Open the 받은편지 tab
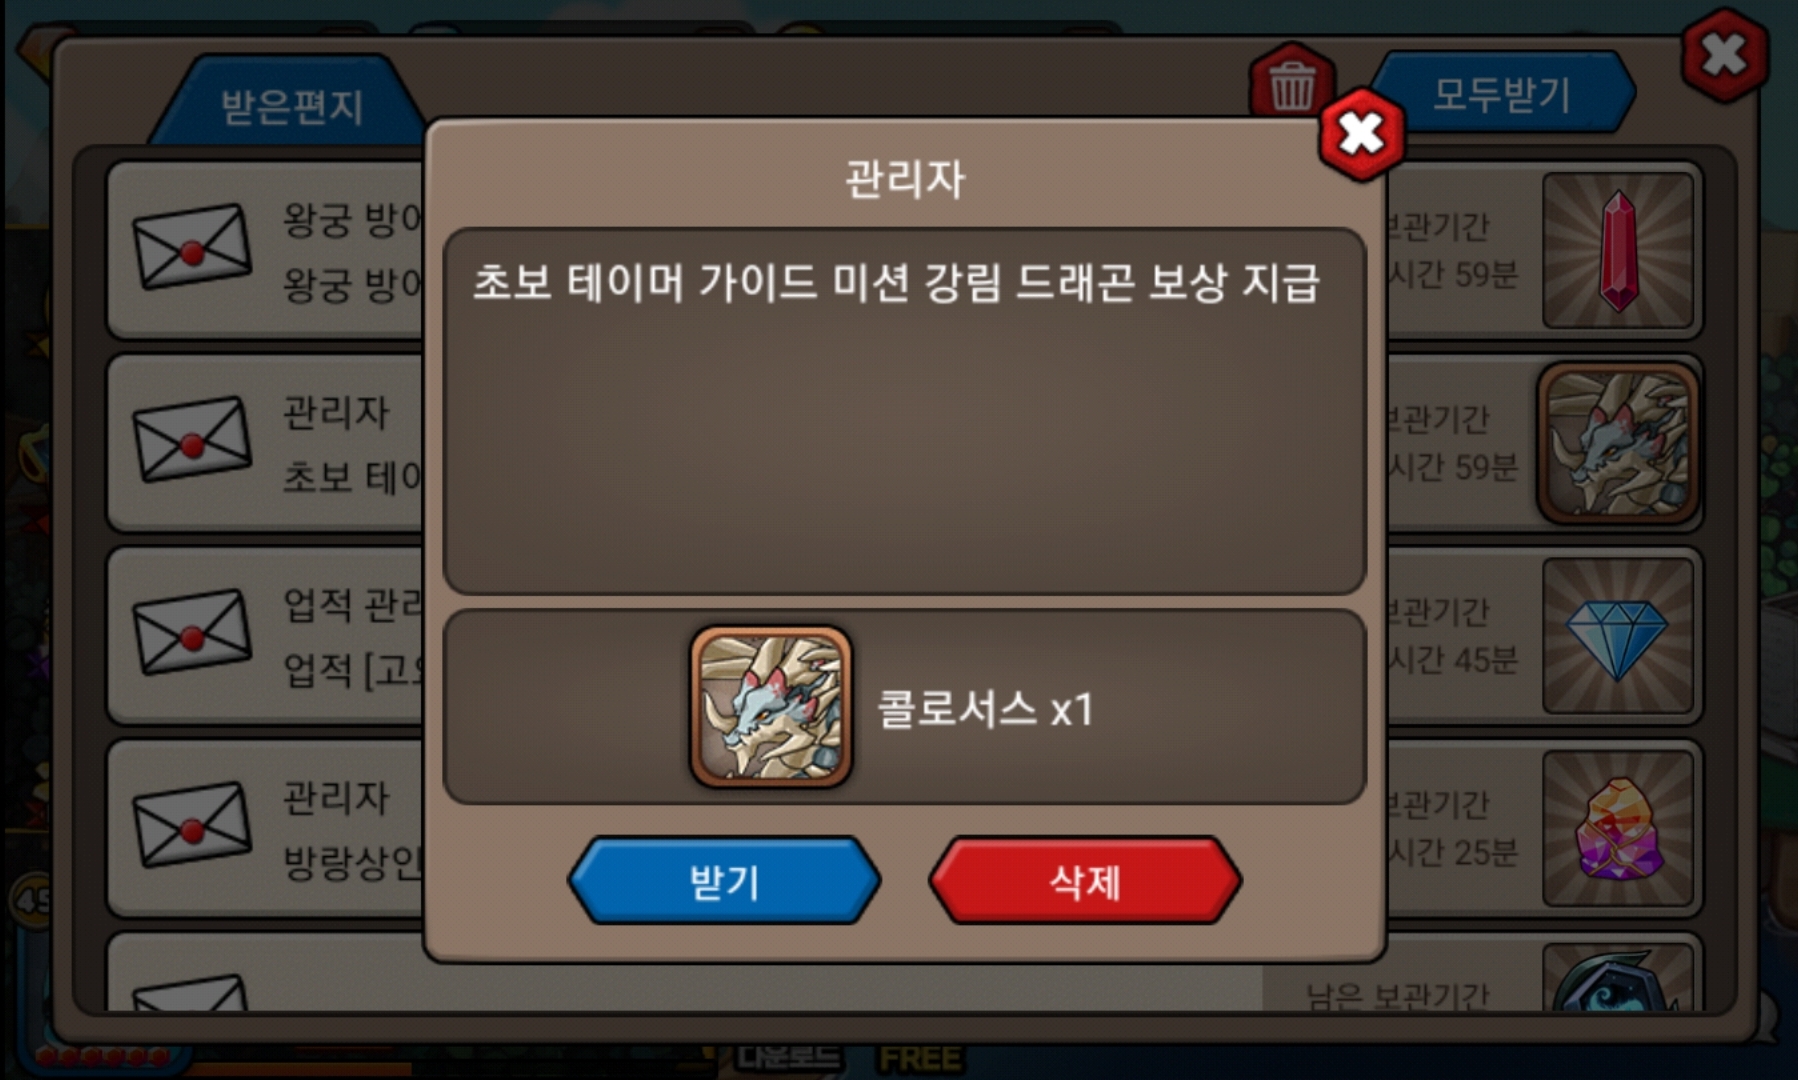Image resolution: width=1798 pixels, height=1080 pixels. click(290, 104)
